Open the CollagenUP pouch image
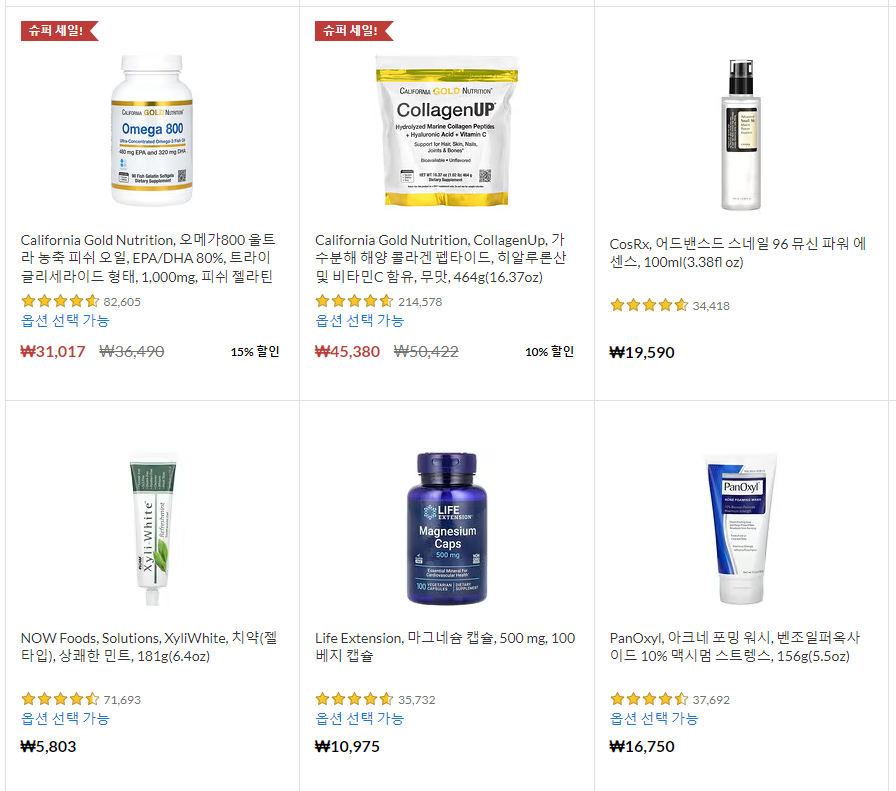The width and height of the screenshot is (896, 791). coord(447,130)
